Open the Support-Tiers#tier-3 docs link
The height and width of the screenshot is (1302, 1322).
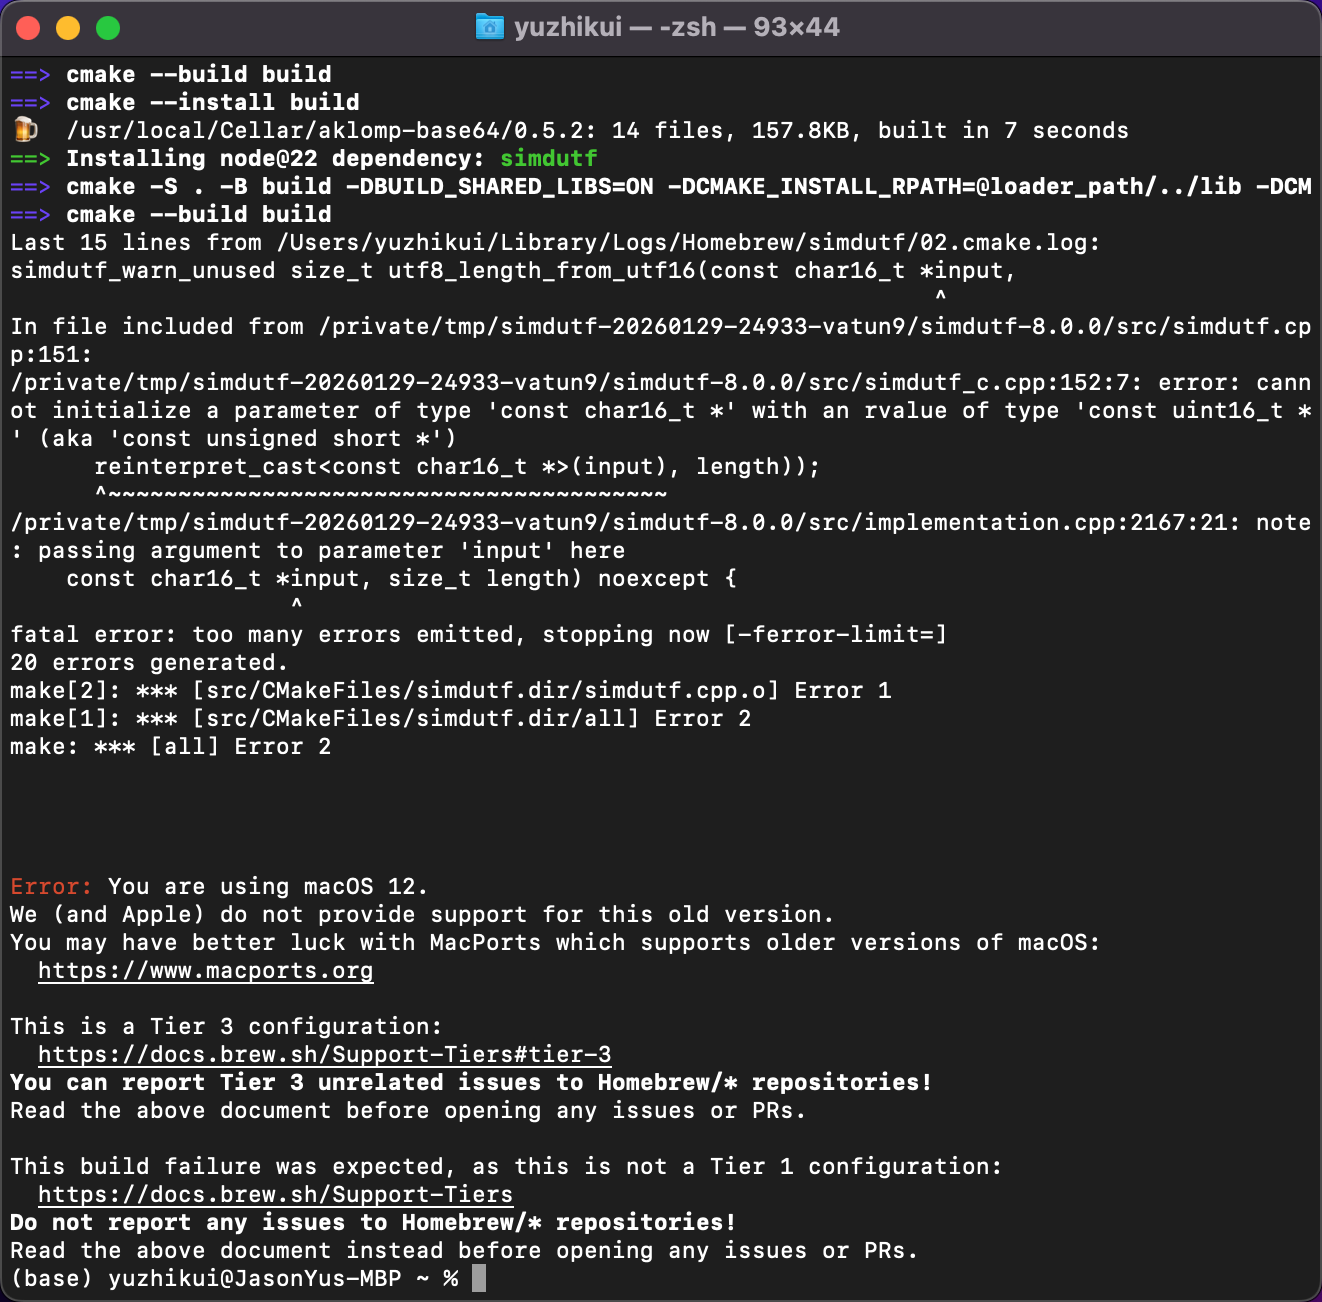[325, 1055]
